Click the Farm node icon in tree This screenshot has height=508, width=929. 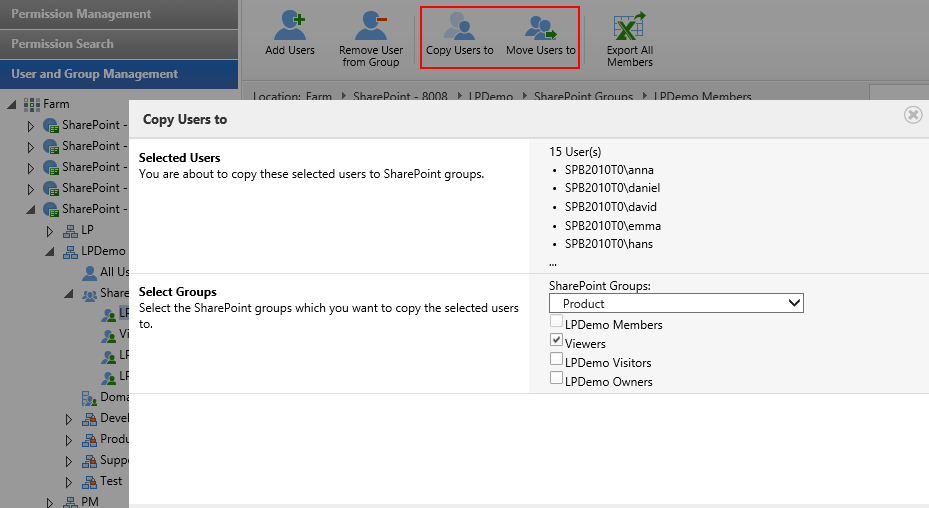(x=31, y=104)
